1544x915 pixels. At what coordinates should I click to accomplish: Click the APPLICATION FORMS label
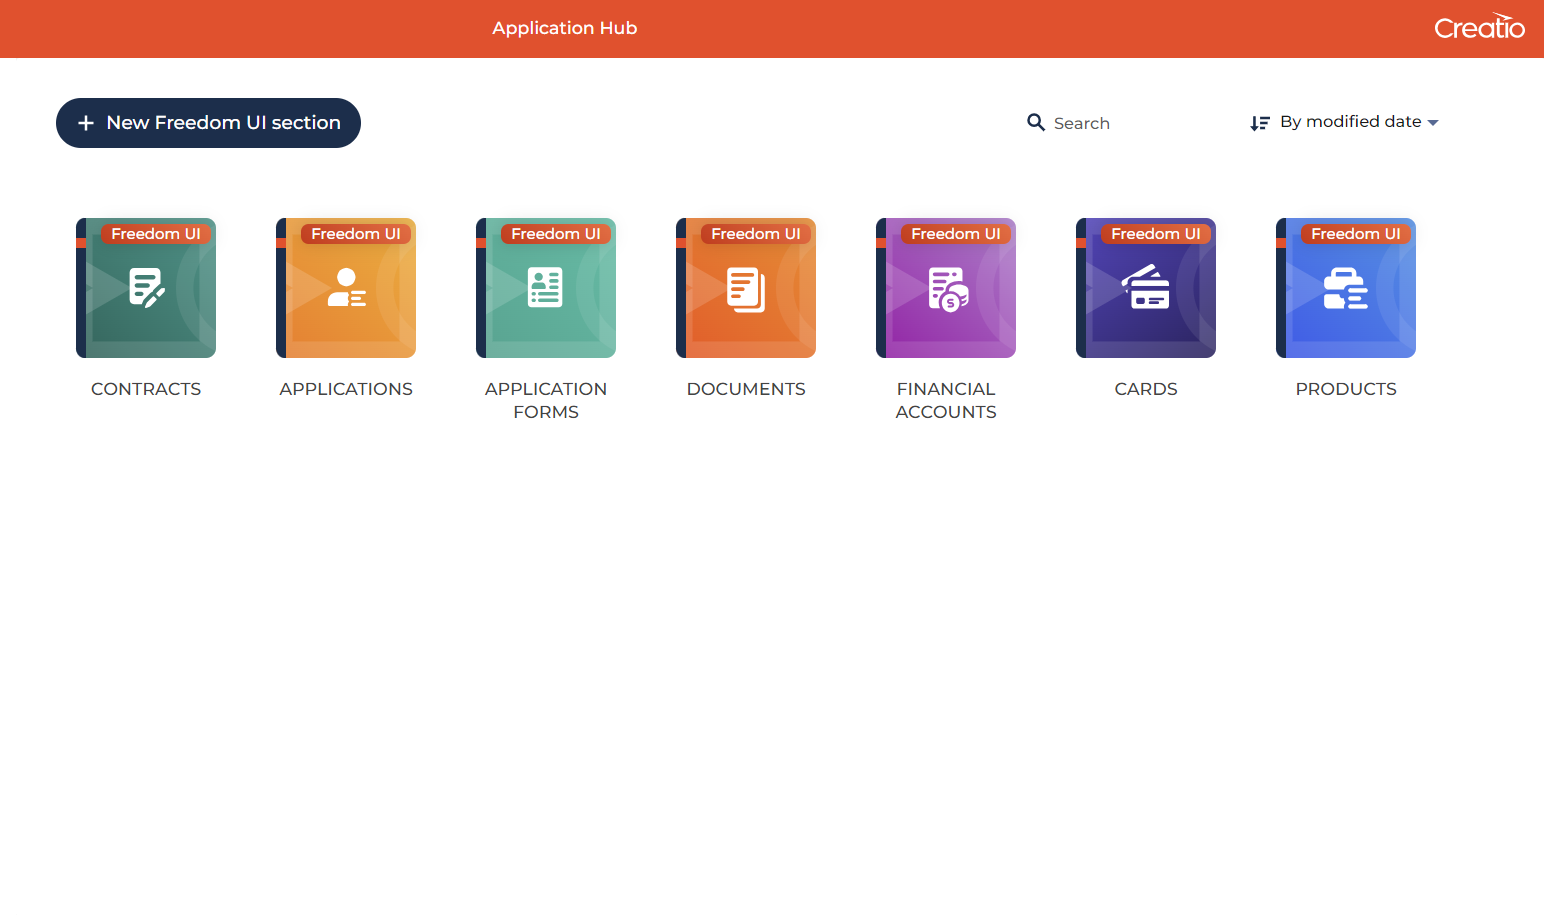(x=546, y=400)
